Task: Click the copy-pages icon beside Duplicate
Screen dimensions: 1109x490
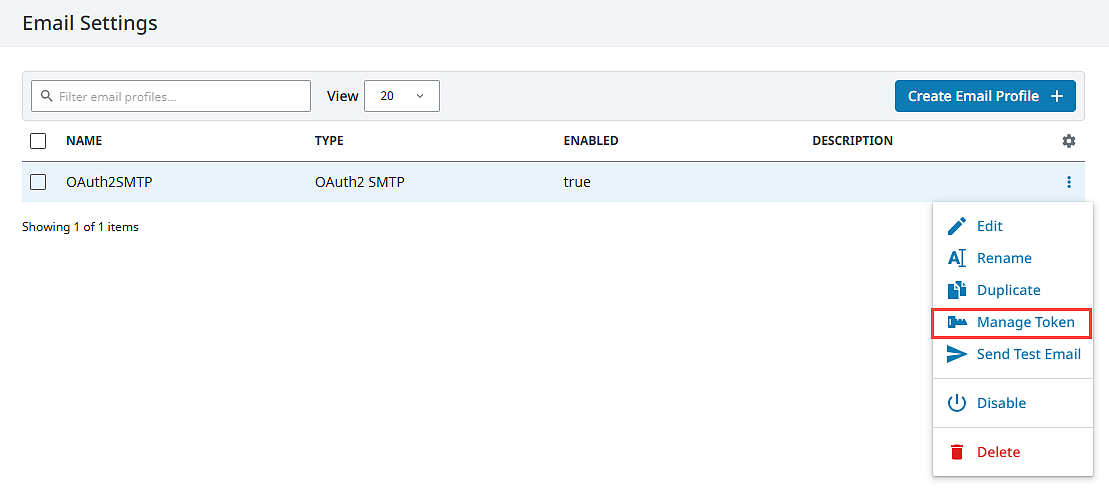Action: click(x=956, y=290)
